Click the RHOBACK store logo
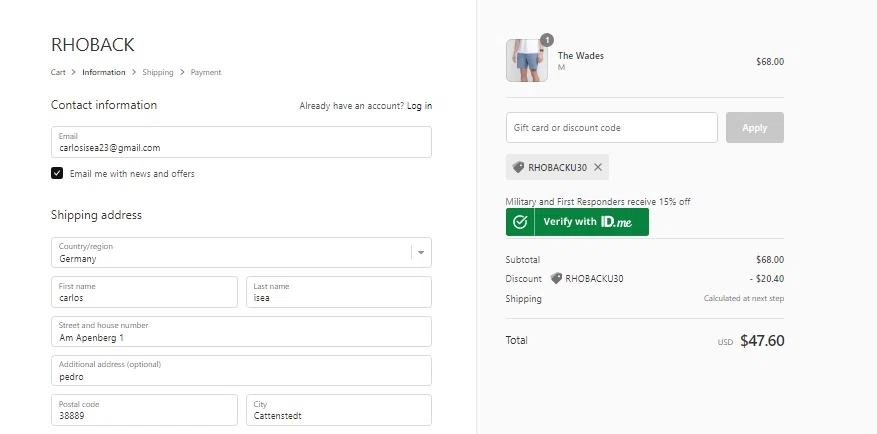This screenshot has height=434, width=877. [x=93, y=45]
